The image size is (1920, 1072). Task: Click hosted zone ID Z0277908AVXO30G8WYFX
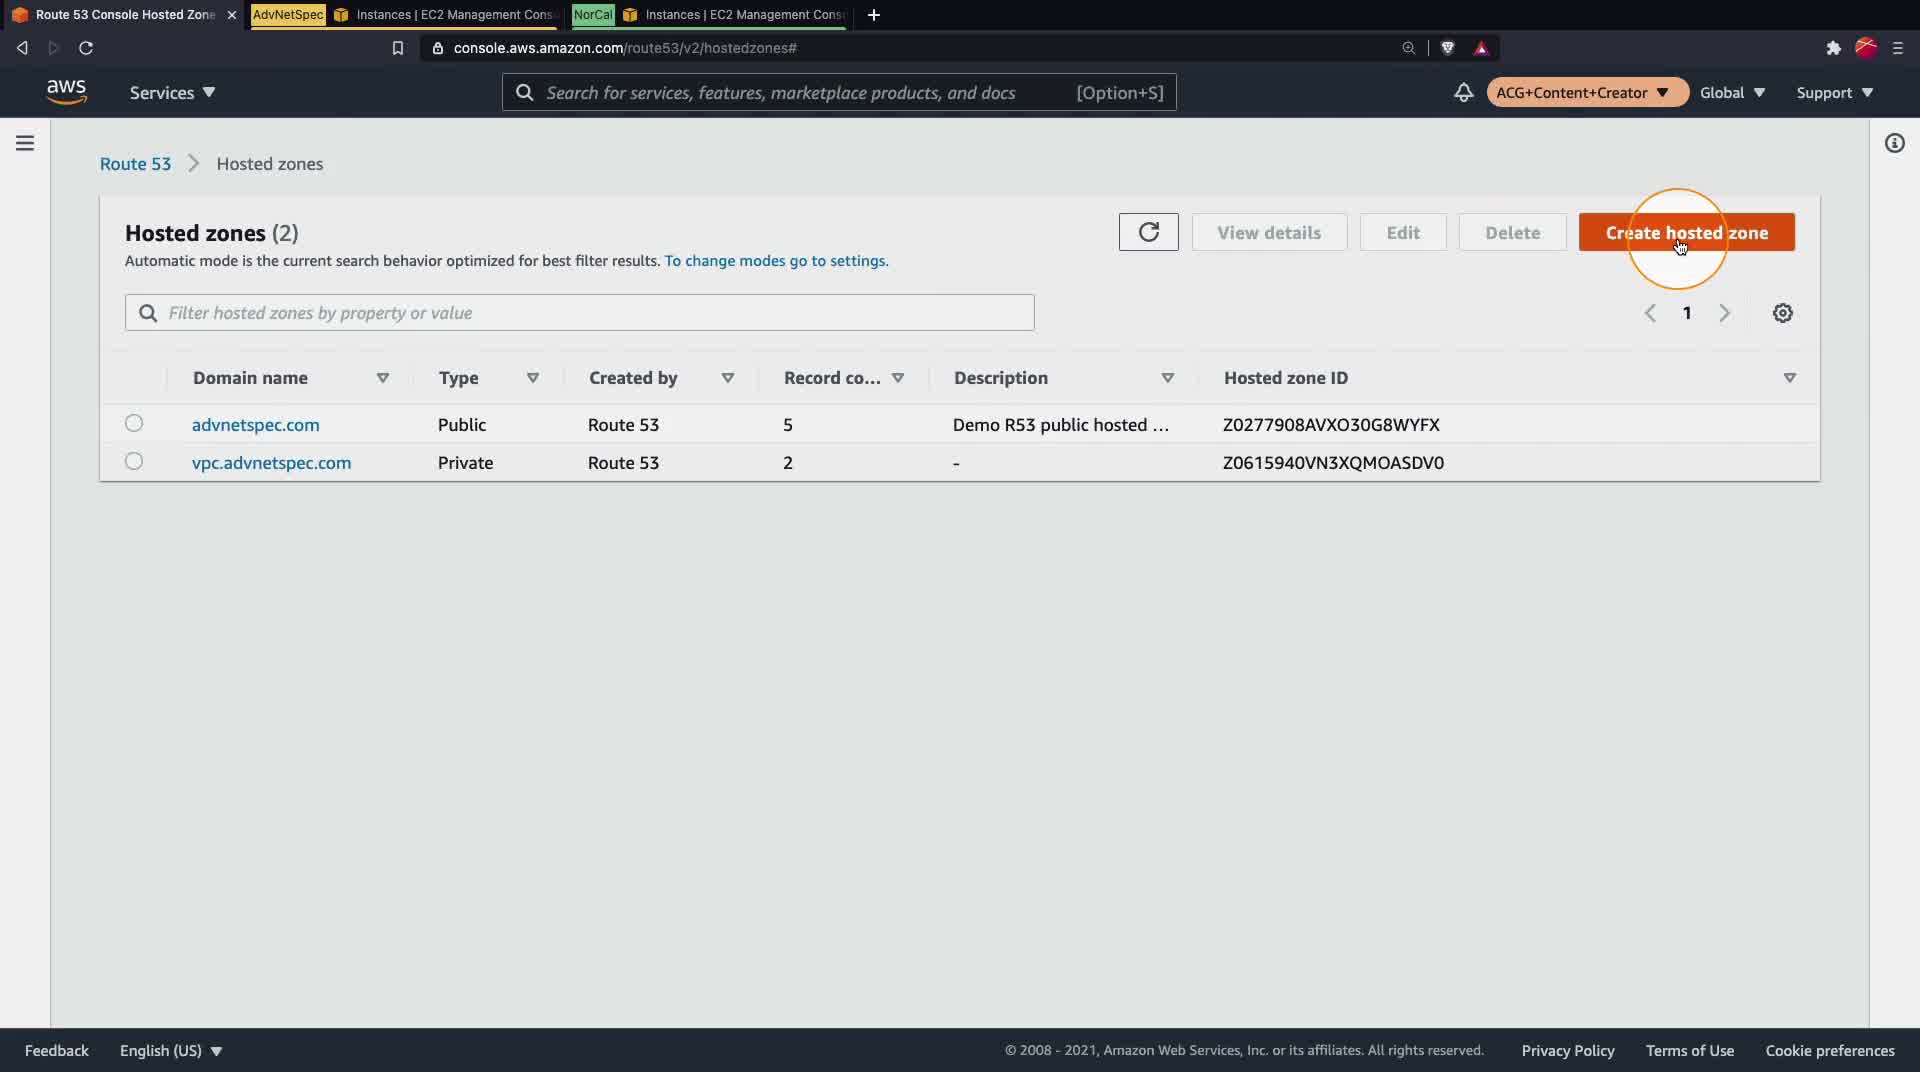tap(1331, 424)
